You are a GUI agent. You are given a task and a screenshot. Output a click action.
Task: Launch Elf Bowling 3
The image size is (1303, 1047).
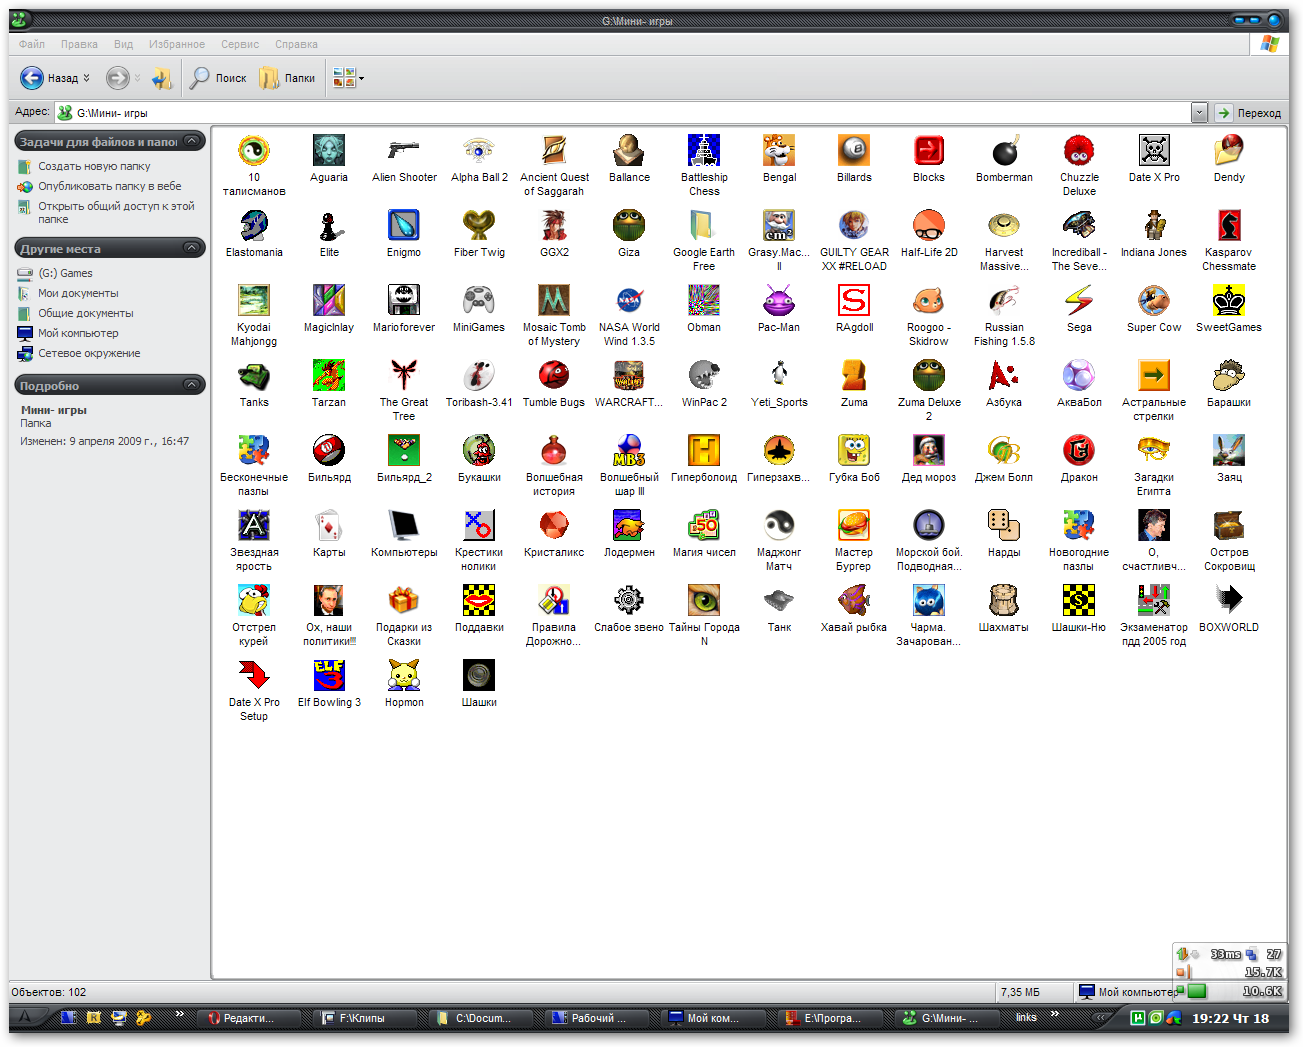[329, 675]
